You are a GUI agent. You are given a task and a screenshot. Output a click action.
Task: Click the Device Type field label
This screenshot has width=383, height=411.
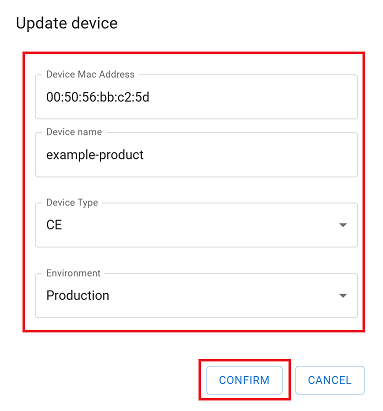pyautogui.click(x=72, y=203)
